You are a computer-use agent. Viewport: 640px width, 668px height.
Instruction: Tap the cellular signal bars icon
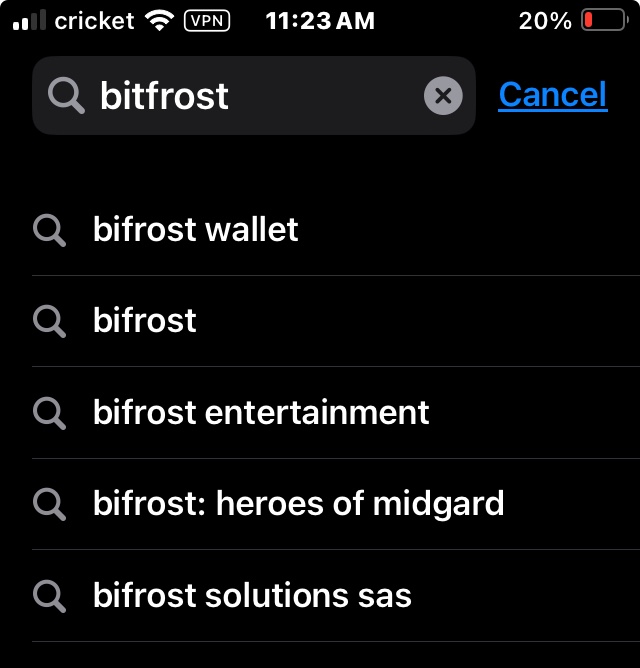tap(29, 20)
